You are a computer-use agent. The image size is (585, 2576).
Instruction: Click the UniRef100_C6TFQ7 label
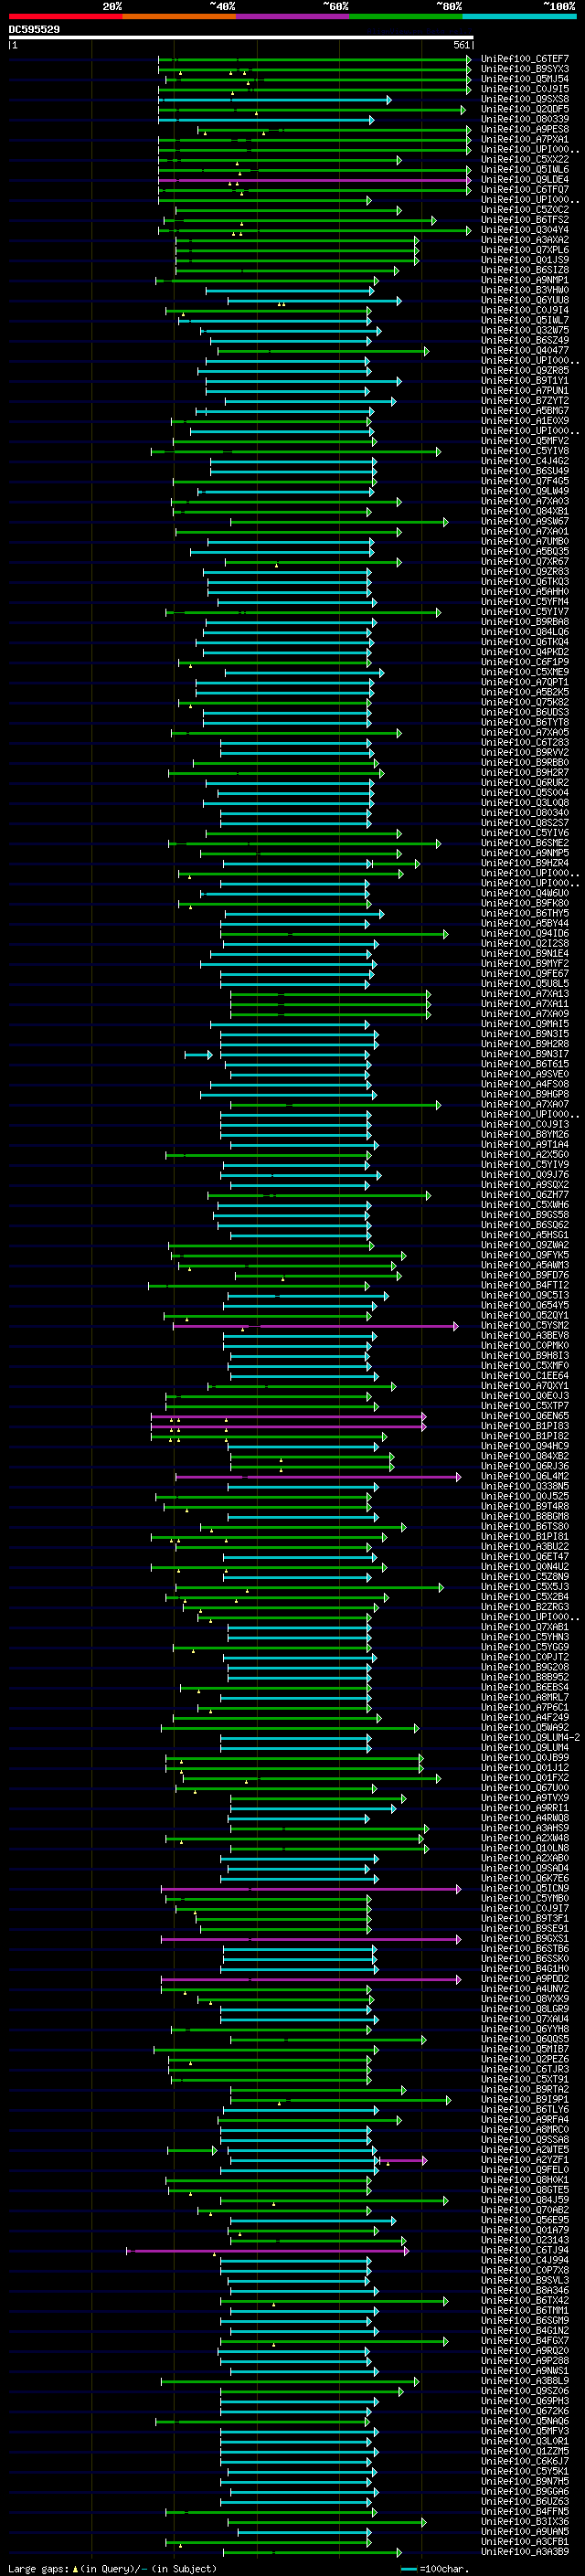tap(525, 189)
